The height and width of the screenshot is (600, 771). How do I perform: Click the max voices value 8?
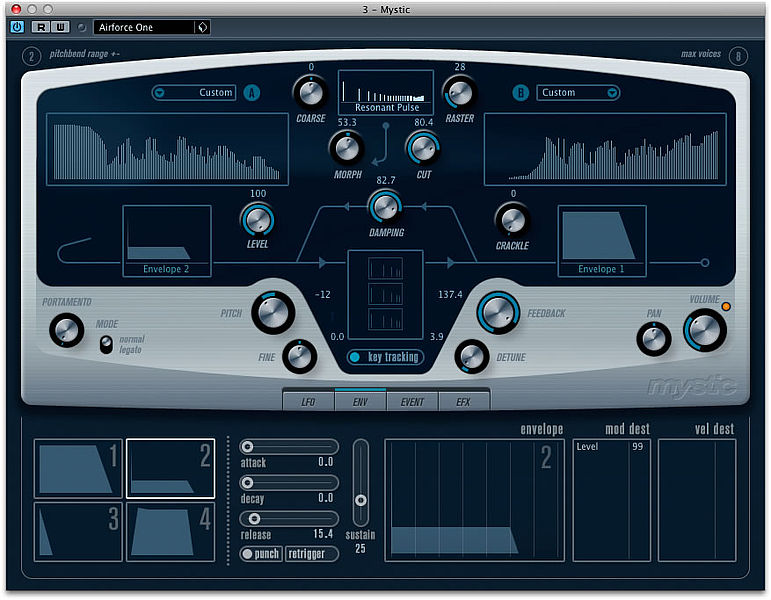[x=738, y=57]
